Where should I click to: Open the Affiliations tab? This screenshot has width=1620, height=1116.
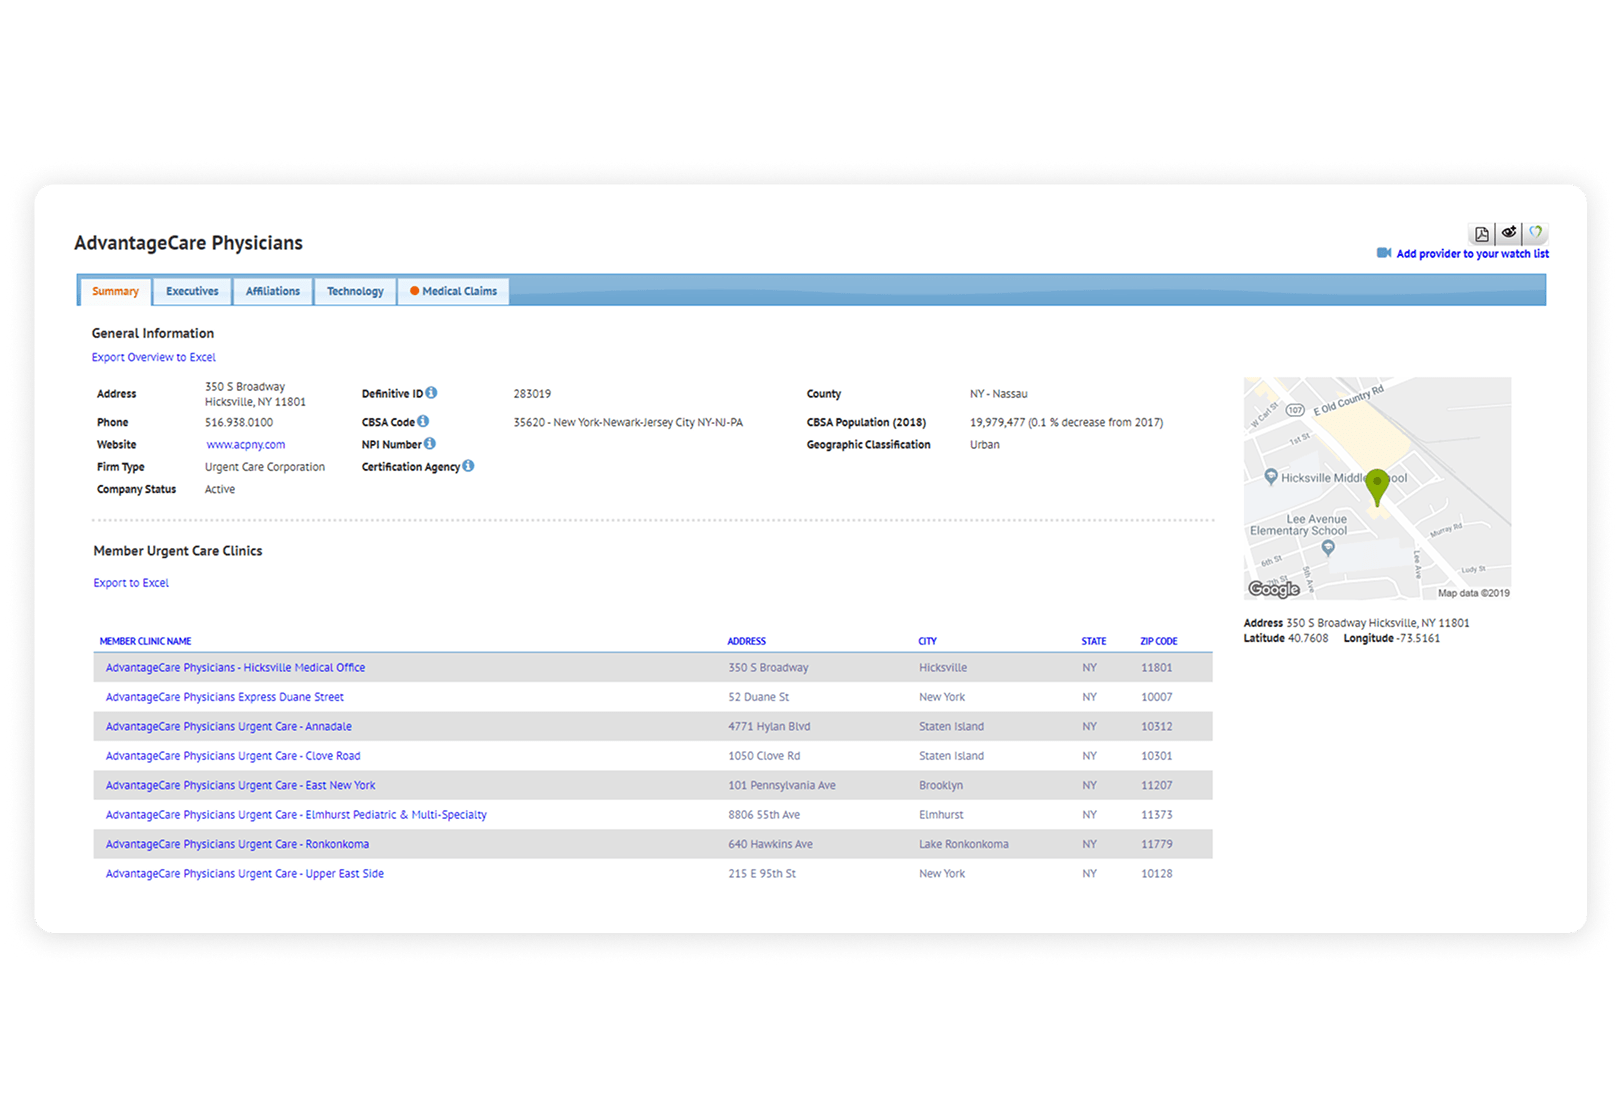pyautogui.click(x=273, y=291)
